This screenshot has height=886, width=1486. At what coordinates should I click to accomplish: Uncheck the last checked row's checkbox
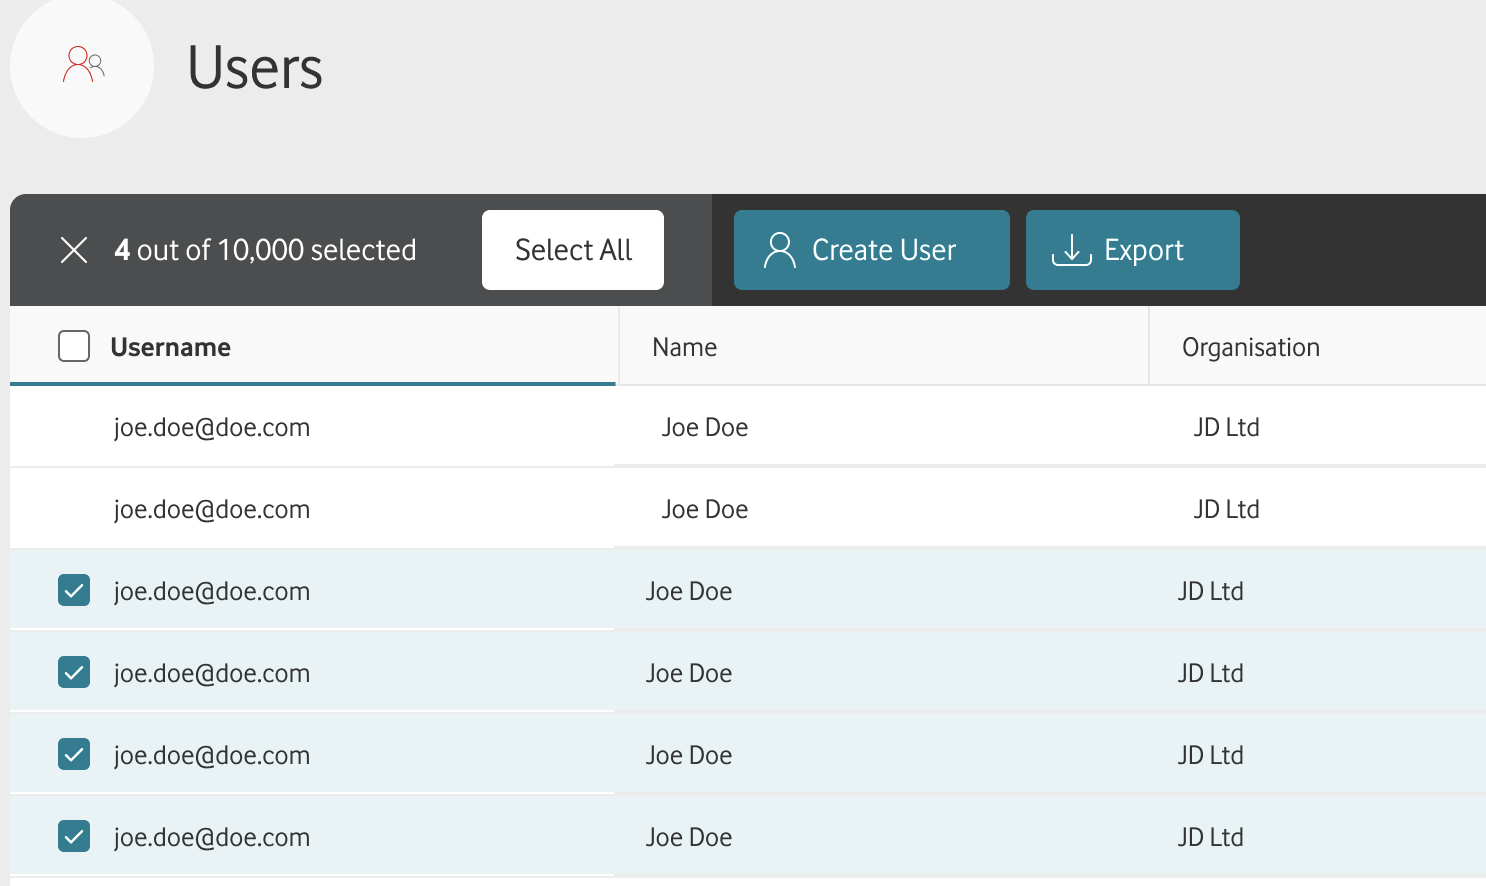coord(74,837)
